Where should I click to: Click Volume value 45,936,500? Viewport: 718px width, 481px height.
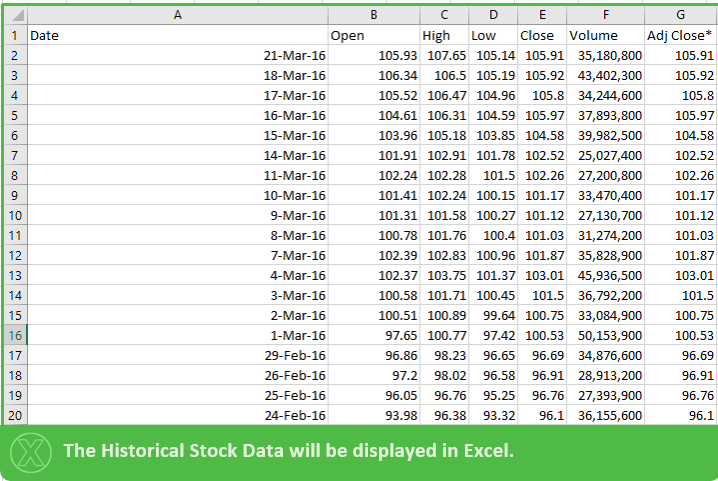pyautogui.click(x=605, y=275)
